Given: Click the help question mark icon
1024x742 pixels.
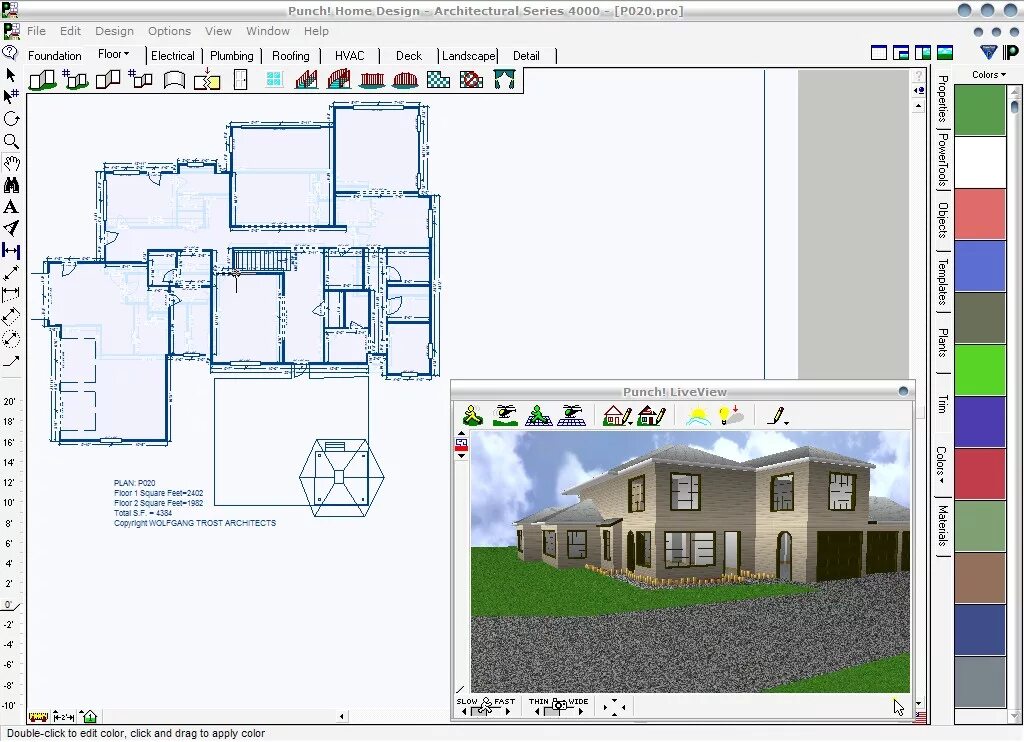Looking at the screenshot, I should tap(10, 52).
